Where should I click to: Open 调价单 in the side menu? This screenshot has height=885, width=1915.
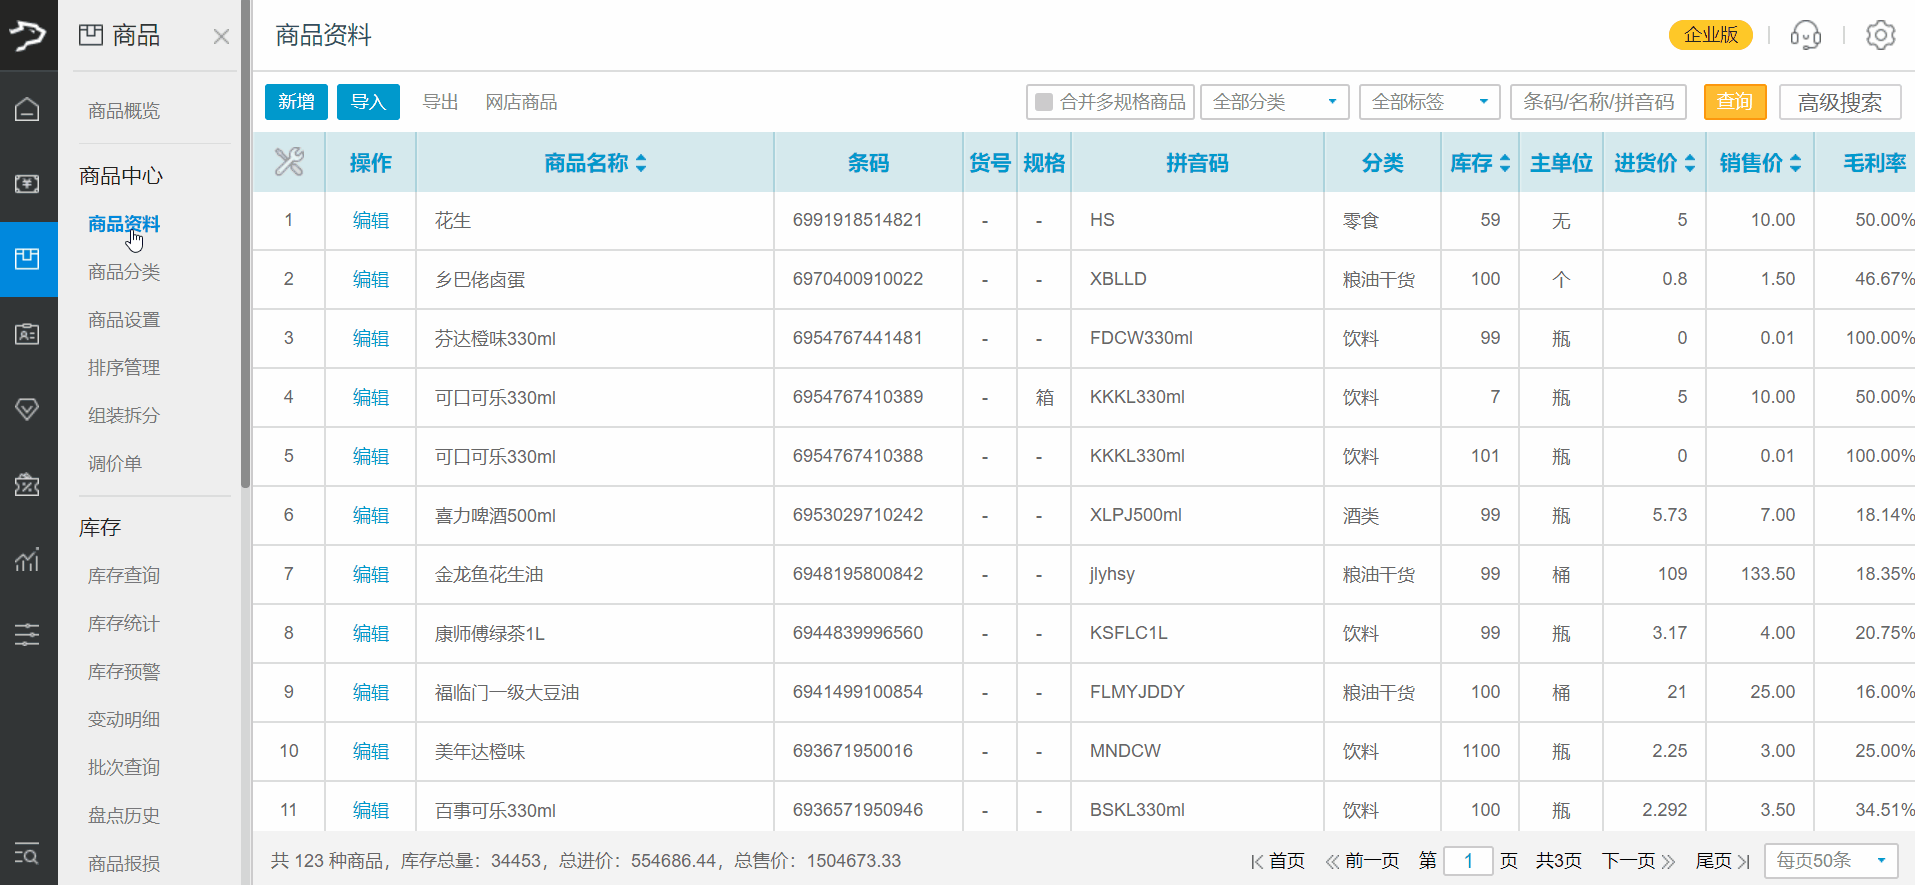click(115, 464)
